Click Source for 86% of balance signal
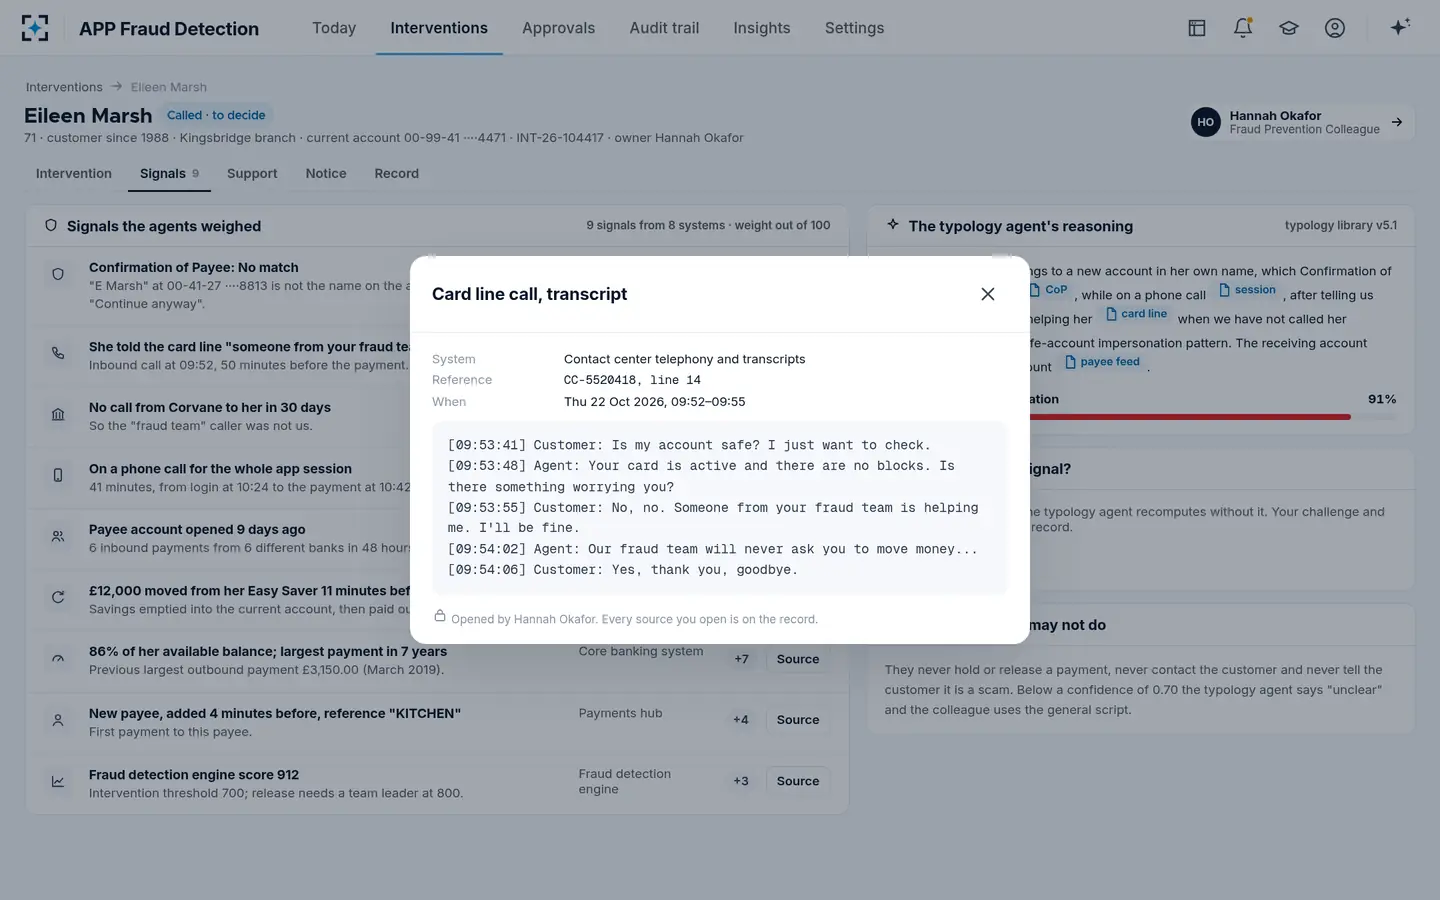 click(x=798, y=659)
